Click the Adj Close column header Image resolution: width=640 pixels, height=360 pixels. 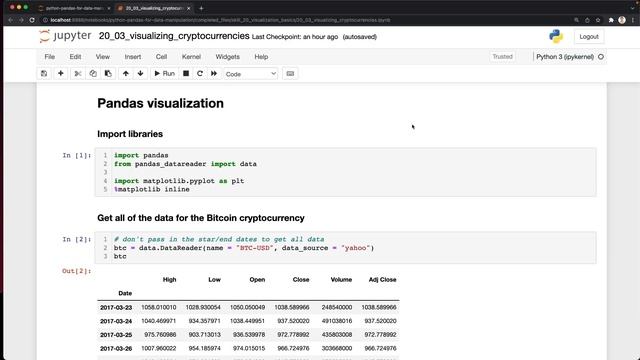tap(382, 280)
